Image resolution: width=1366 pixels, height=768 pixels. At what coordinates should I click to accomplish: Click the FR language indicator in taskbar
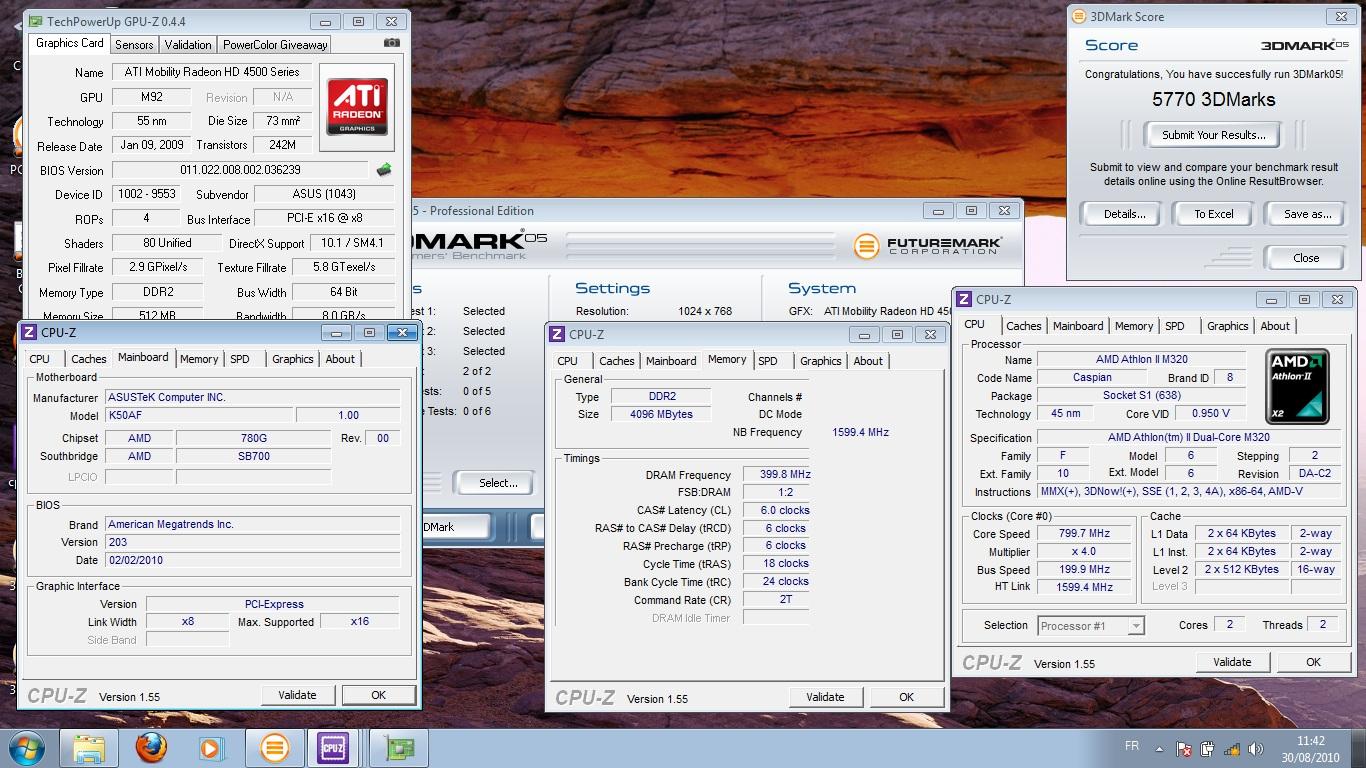[1132, 746]
